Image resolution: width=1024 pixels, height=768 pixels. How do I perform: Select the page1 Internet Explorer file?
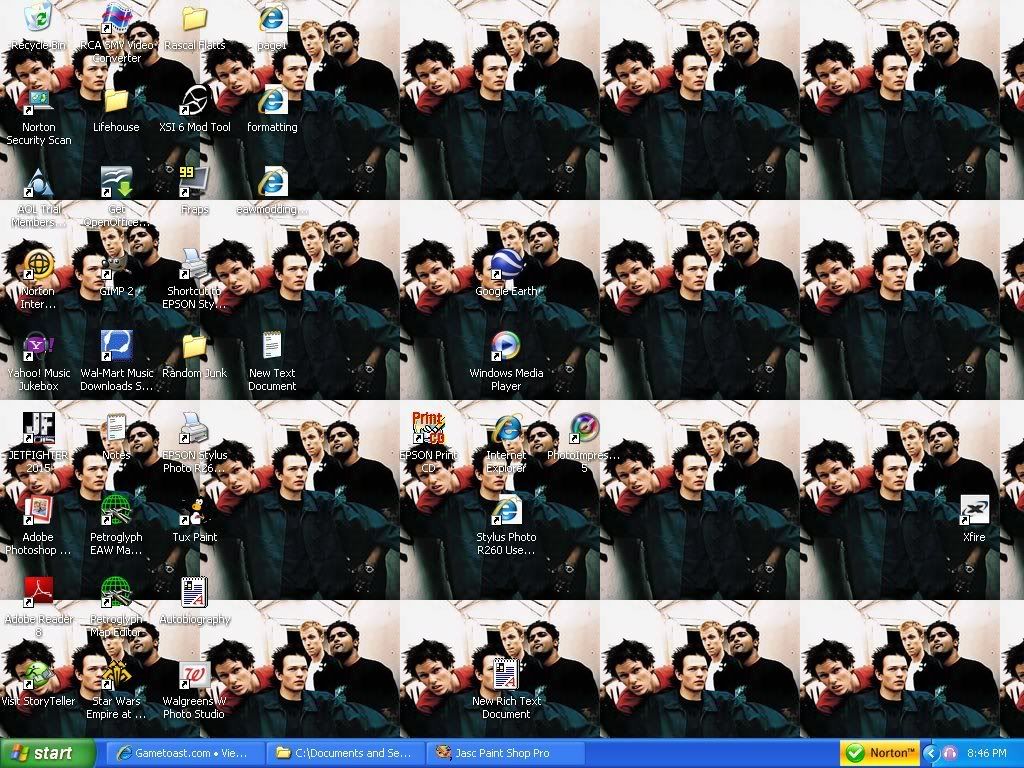272,18
